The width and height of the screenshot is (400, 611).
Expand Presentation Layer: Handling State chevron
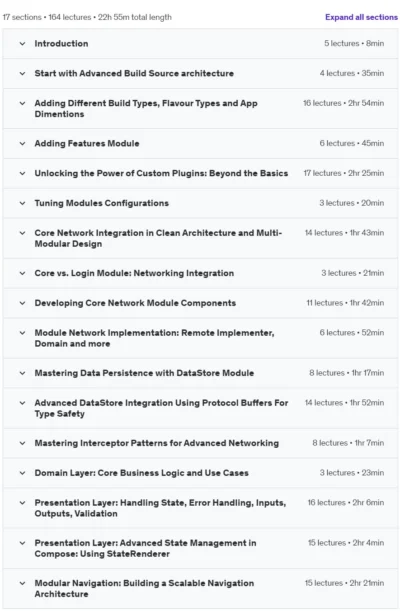[23, 503]
